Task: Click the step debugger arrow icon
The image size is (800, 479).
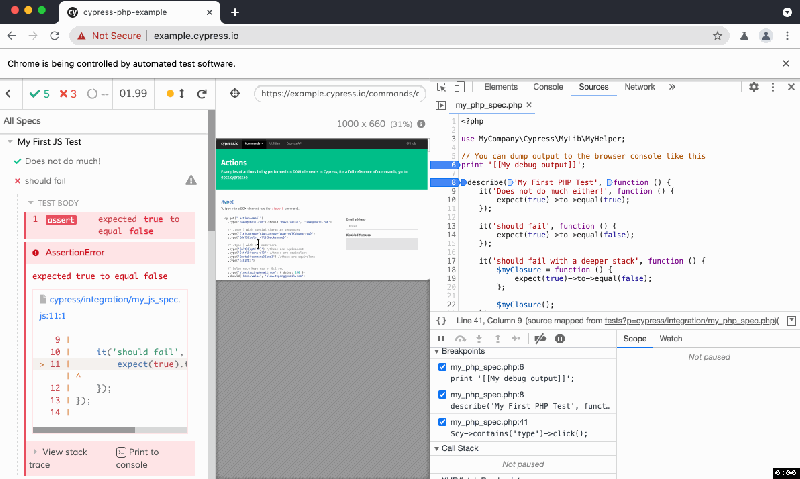Action: [516, 338]
